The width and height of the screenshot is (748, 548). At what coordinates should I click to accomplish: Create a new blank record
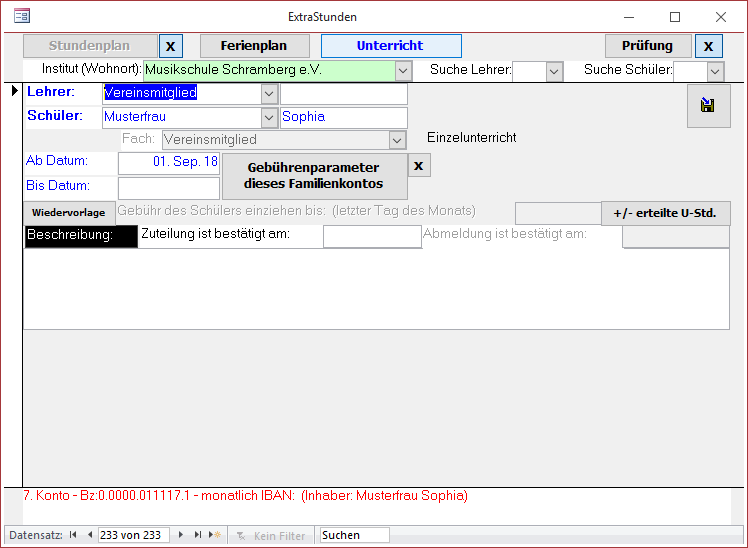214,536
